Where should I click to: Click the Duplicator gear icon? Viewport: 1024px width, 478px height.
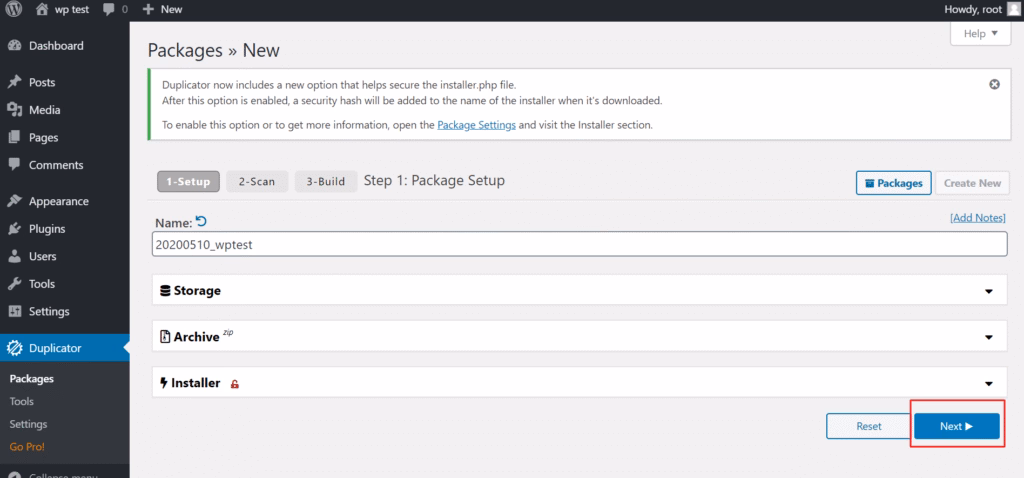(x=14, y=348)
